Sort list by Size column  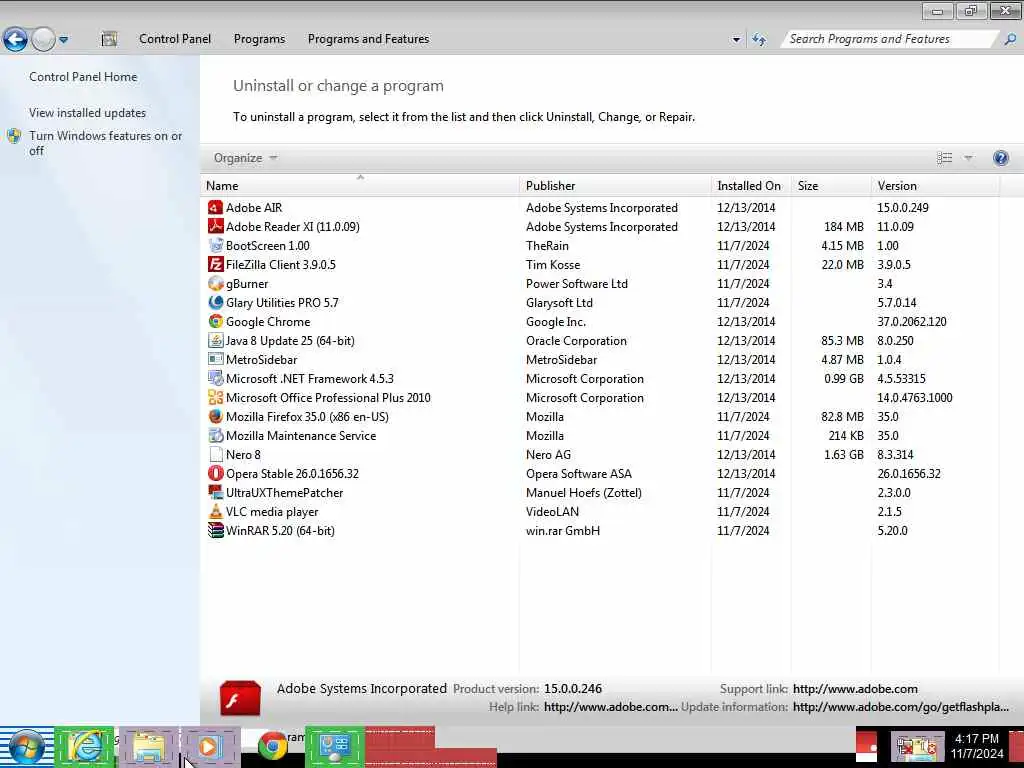(831, 185)
